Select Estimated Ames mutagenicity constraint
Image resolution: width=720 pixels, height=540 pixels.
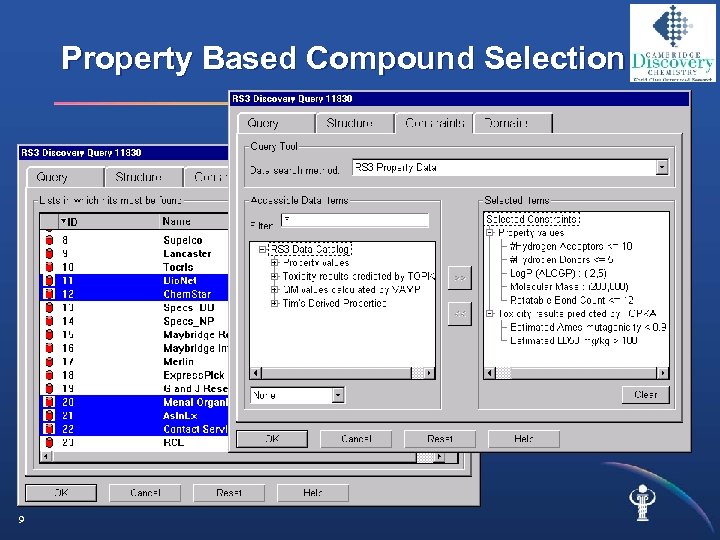pyautogui.click(x=588, y=327)
